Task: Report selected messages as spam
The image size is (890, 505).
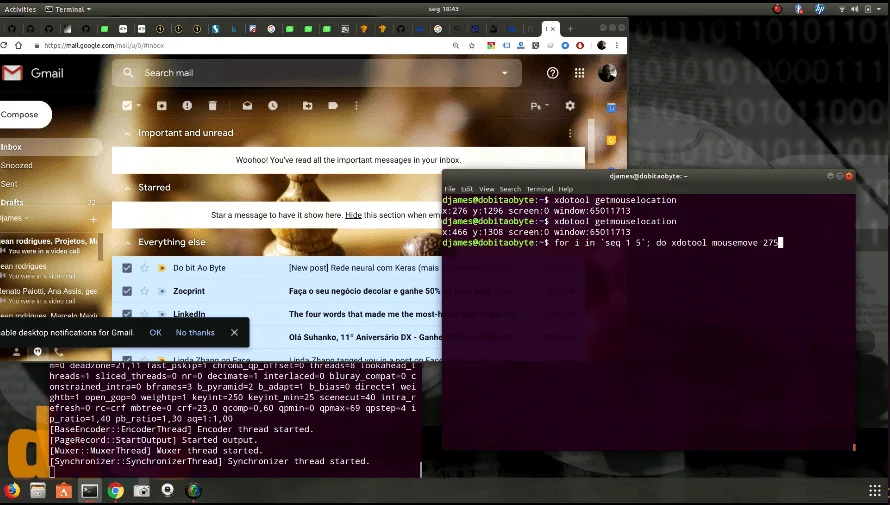Action: pyautogui.click(x=187, y=106)
